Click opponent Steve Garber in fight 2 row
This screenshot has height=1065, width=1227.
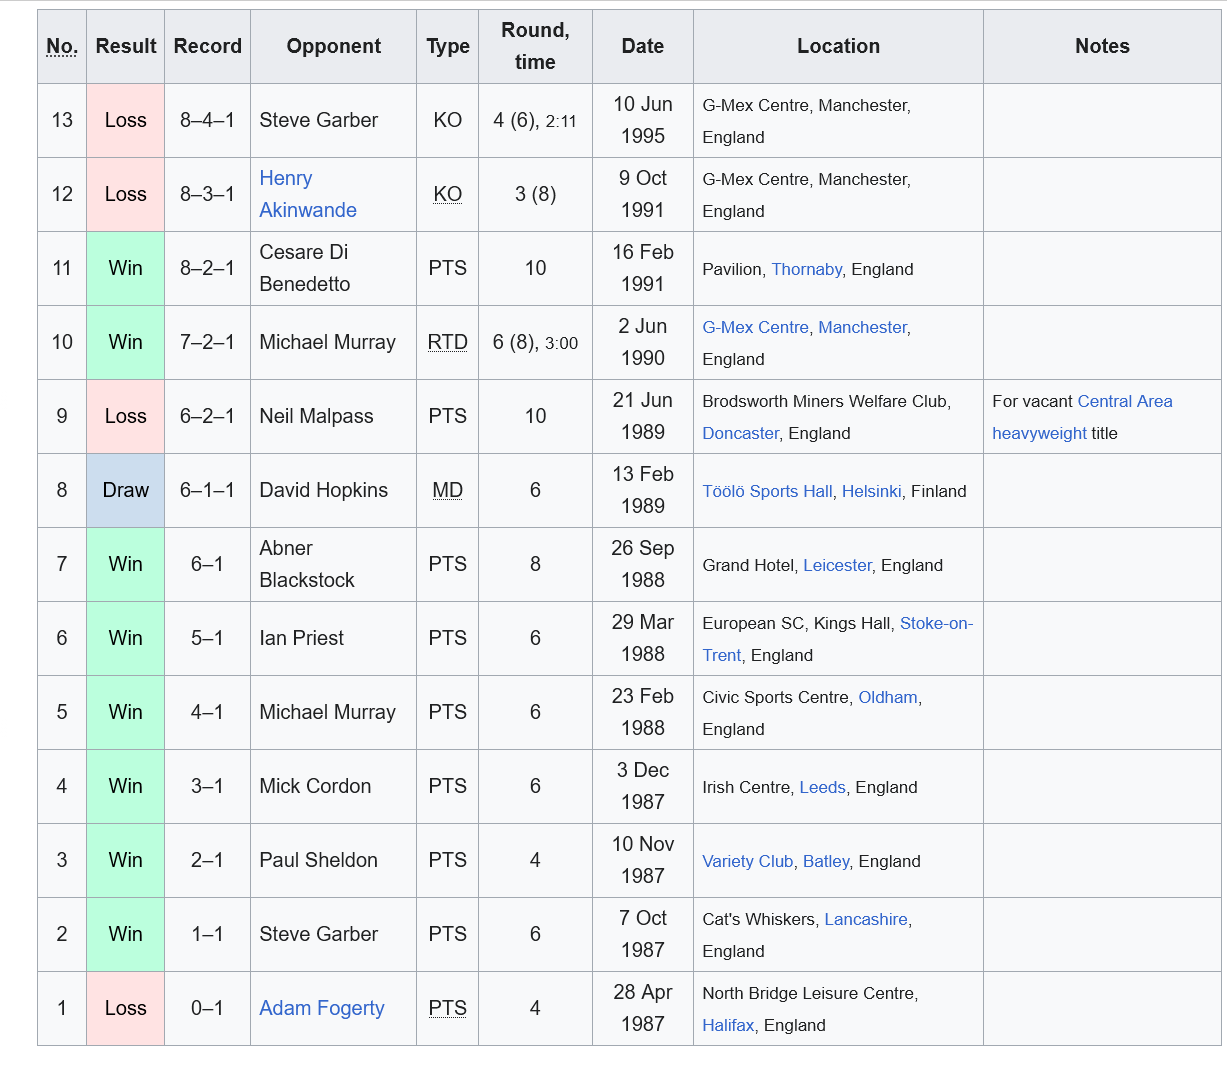click(x=319, y=934)
